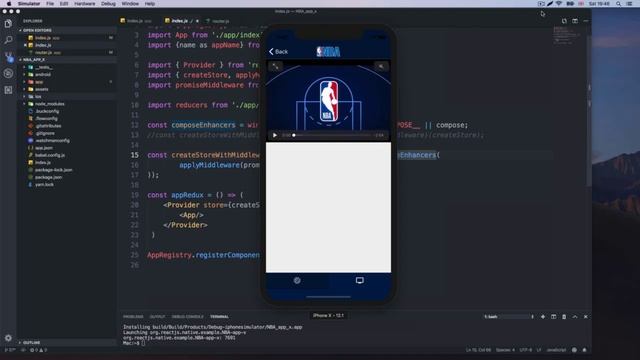Open the Window menu
Image resolution: width=640 pixels, height=360 pixels.
pyautogui.click(x=130, y=4)
